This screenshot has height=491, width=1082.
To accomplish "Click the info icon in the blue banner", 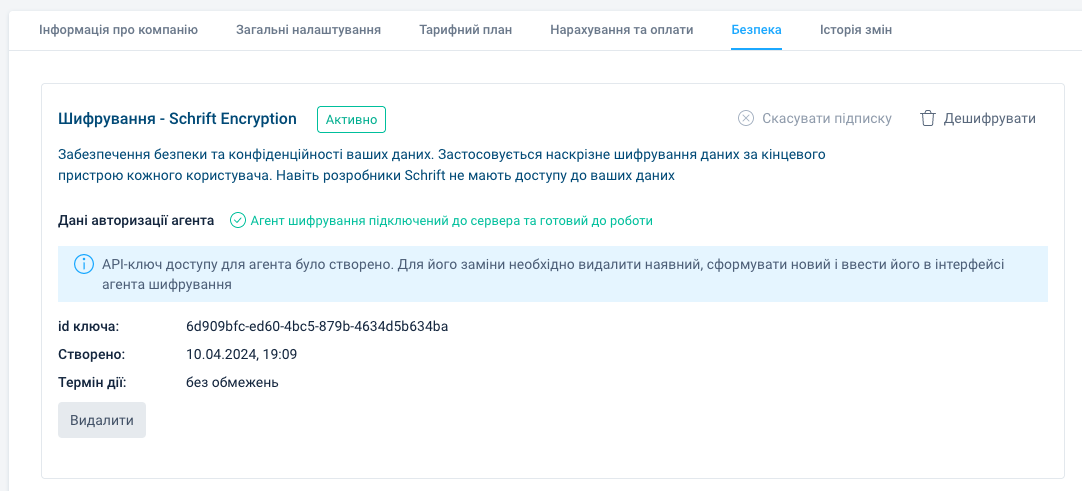I will coord(84,265).
